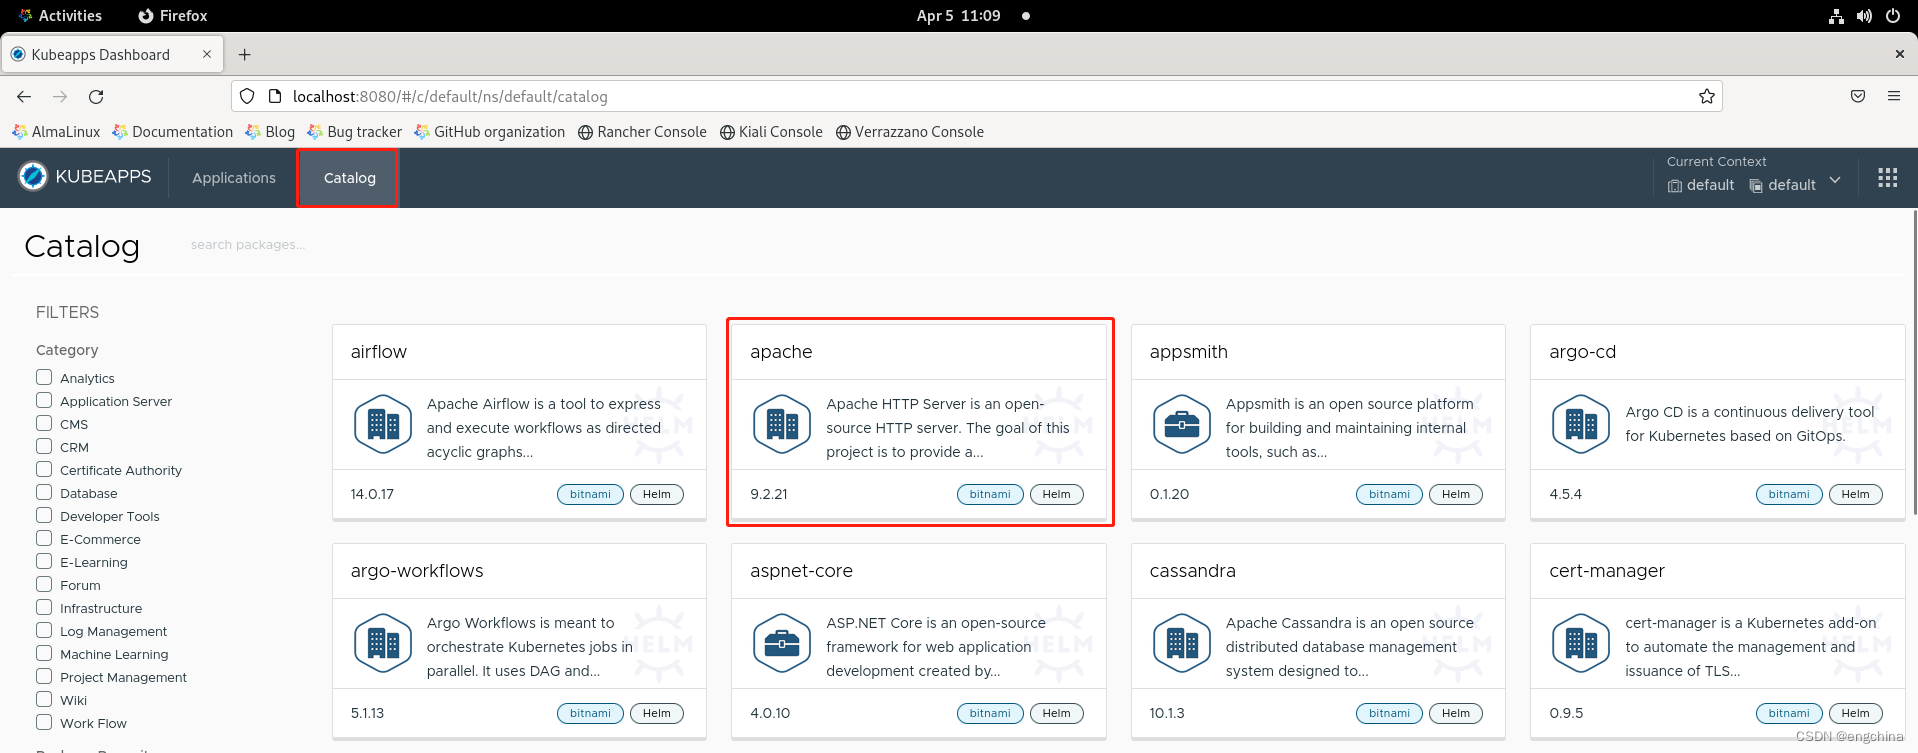Check the Database category filter
The image size is (1918, 753).
coord(44,492)
